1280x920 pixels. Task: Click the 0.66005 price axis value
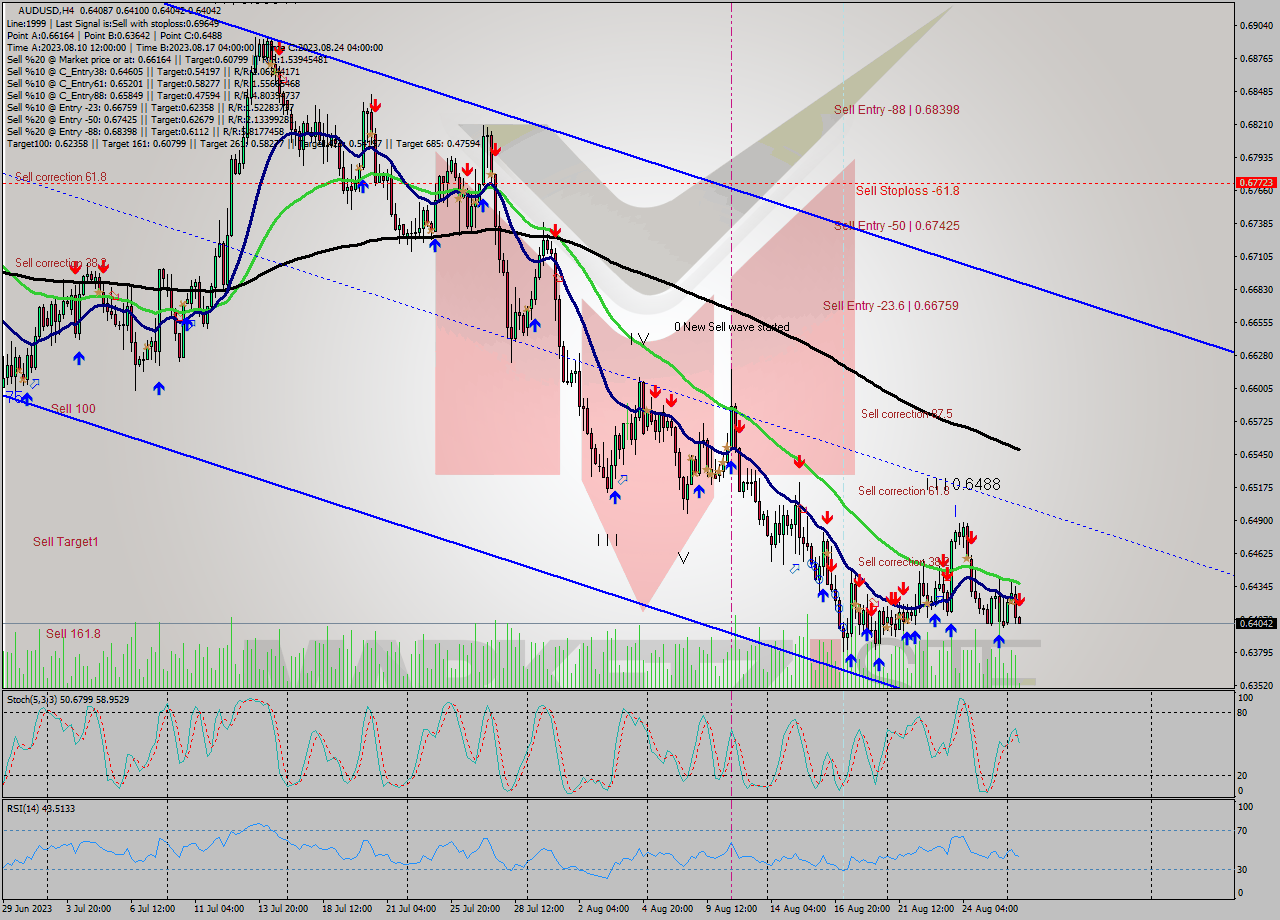click(x=1256, y=389)
